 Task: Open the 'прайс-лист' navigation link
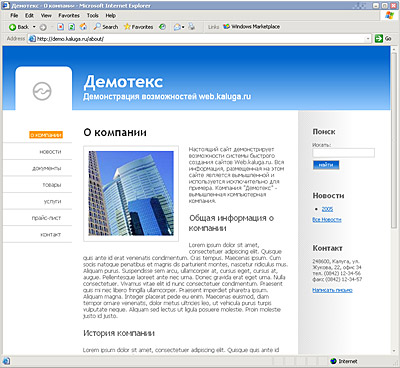(x=46, y=218)
